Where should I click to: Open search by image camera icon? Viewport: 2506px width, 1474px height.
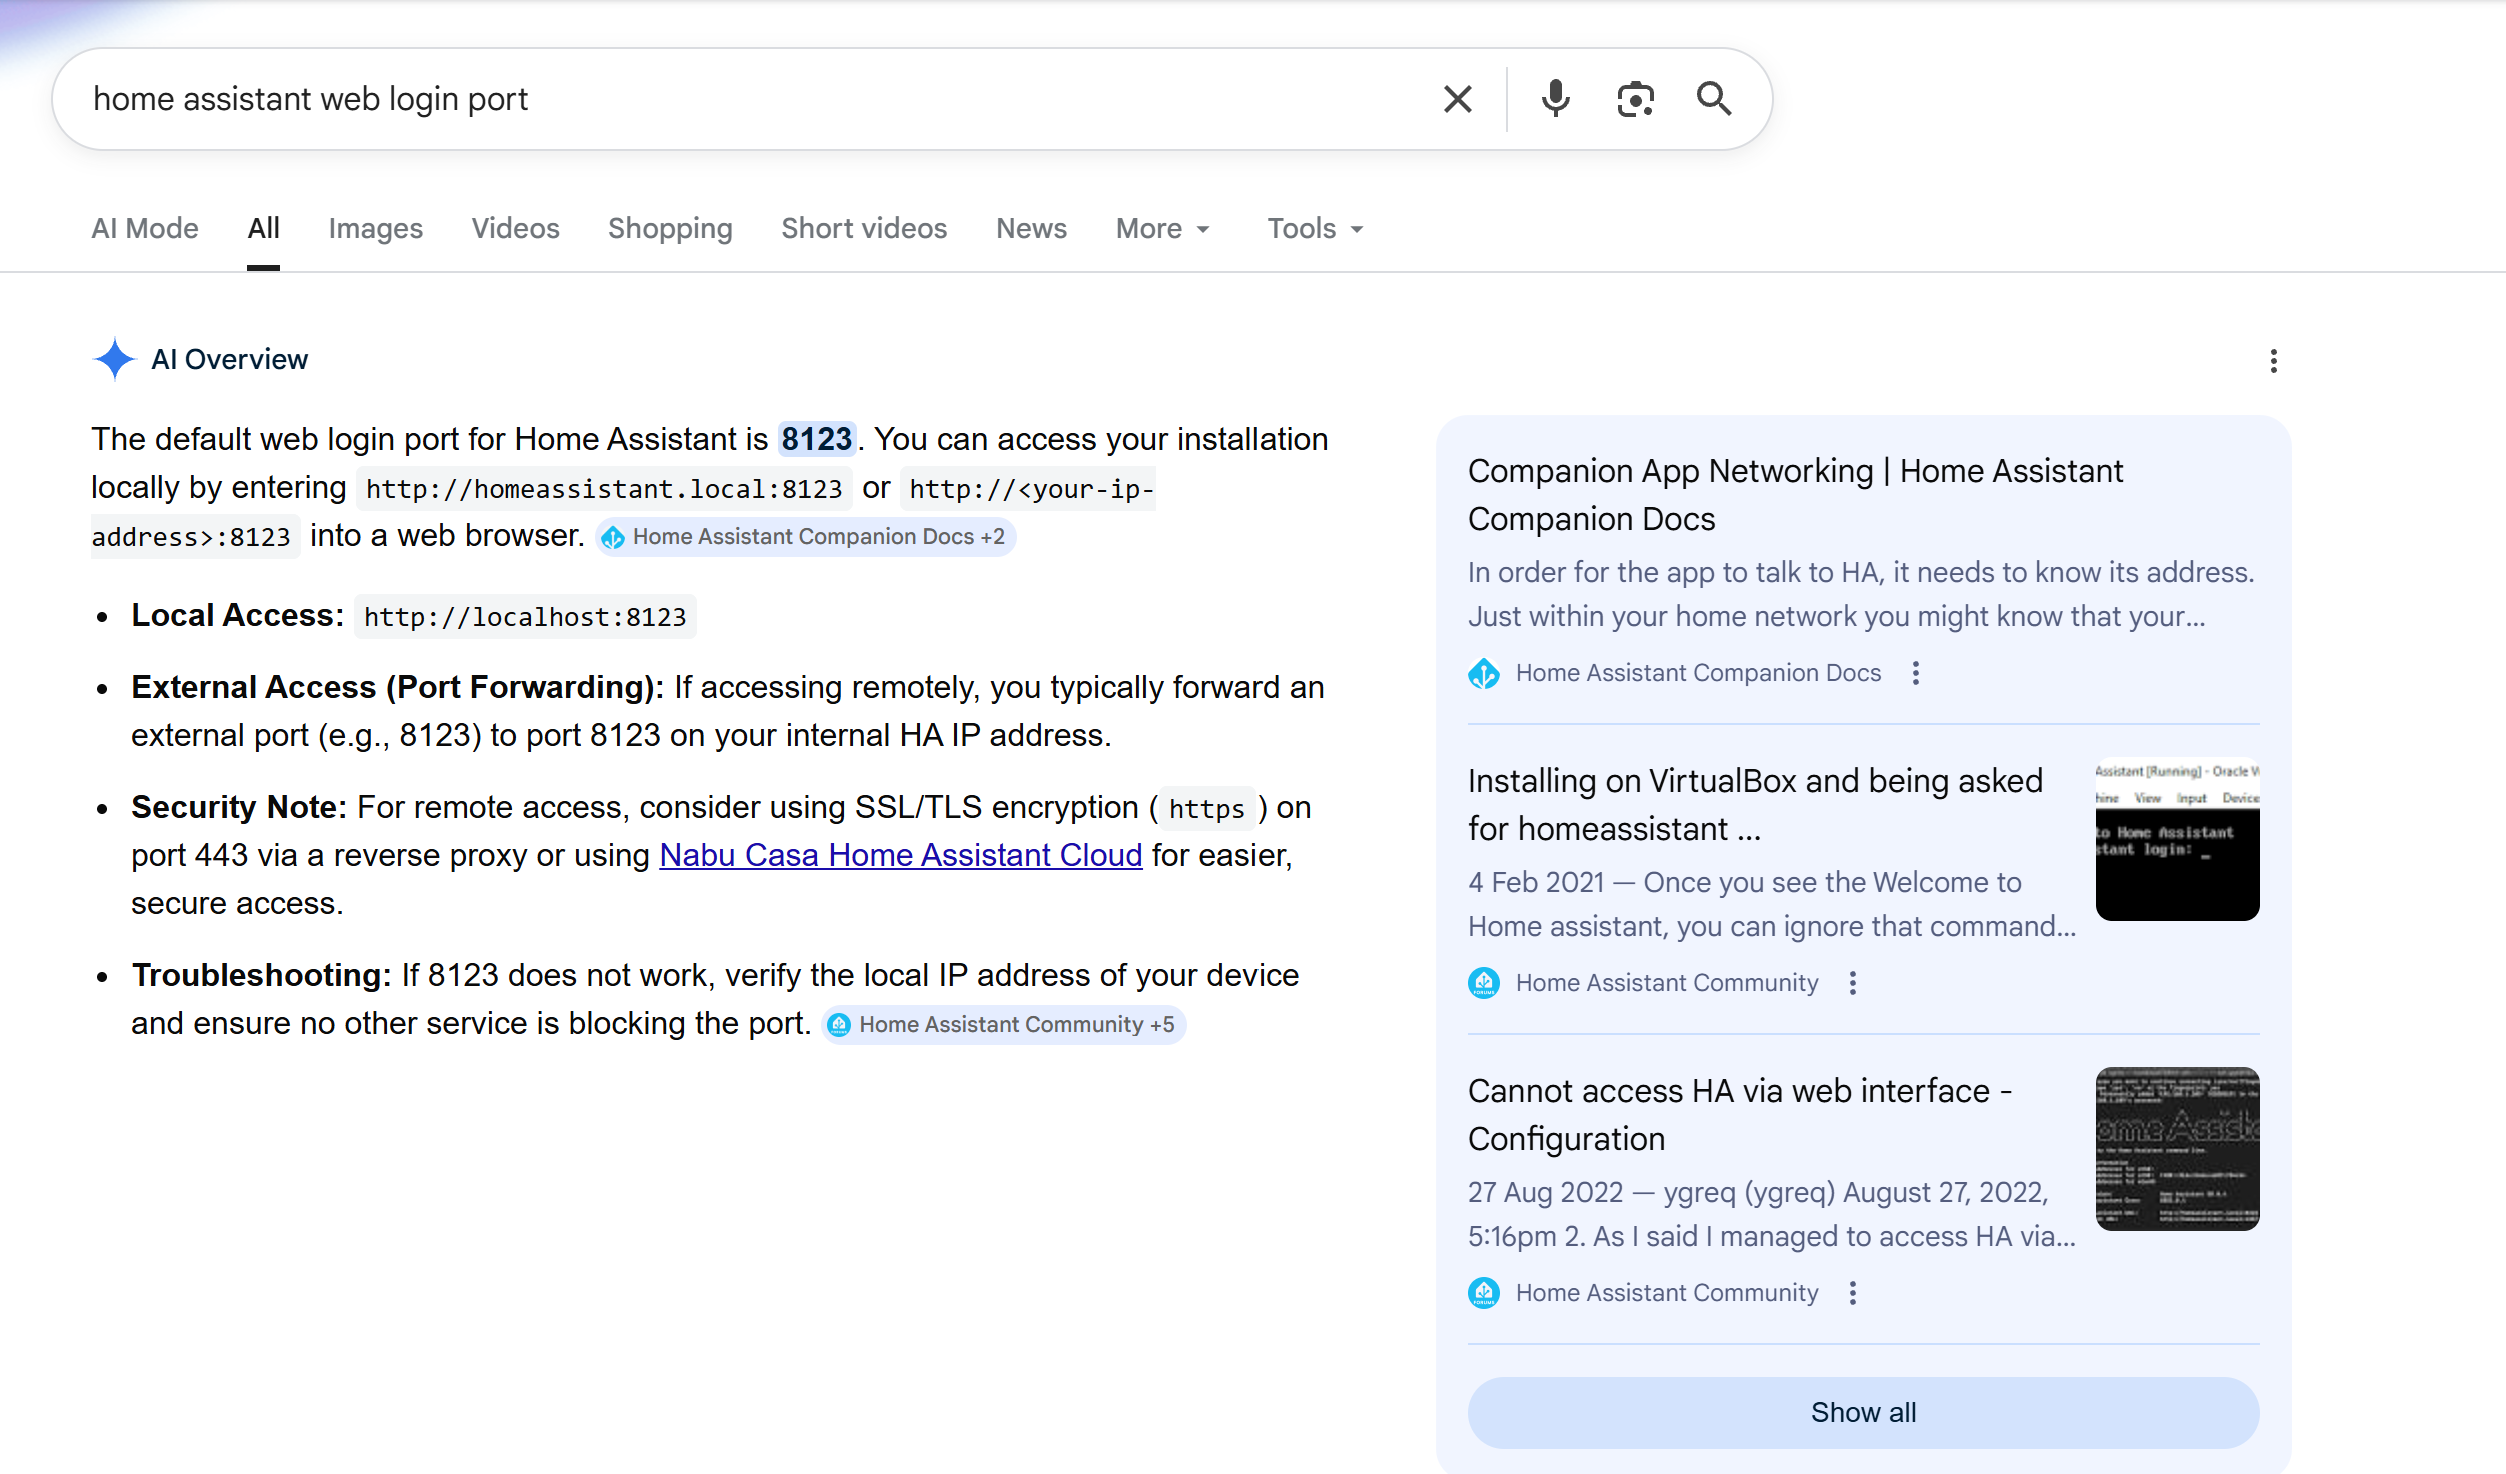click(x=1635, y=99)
